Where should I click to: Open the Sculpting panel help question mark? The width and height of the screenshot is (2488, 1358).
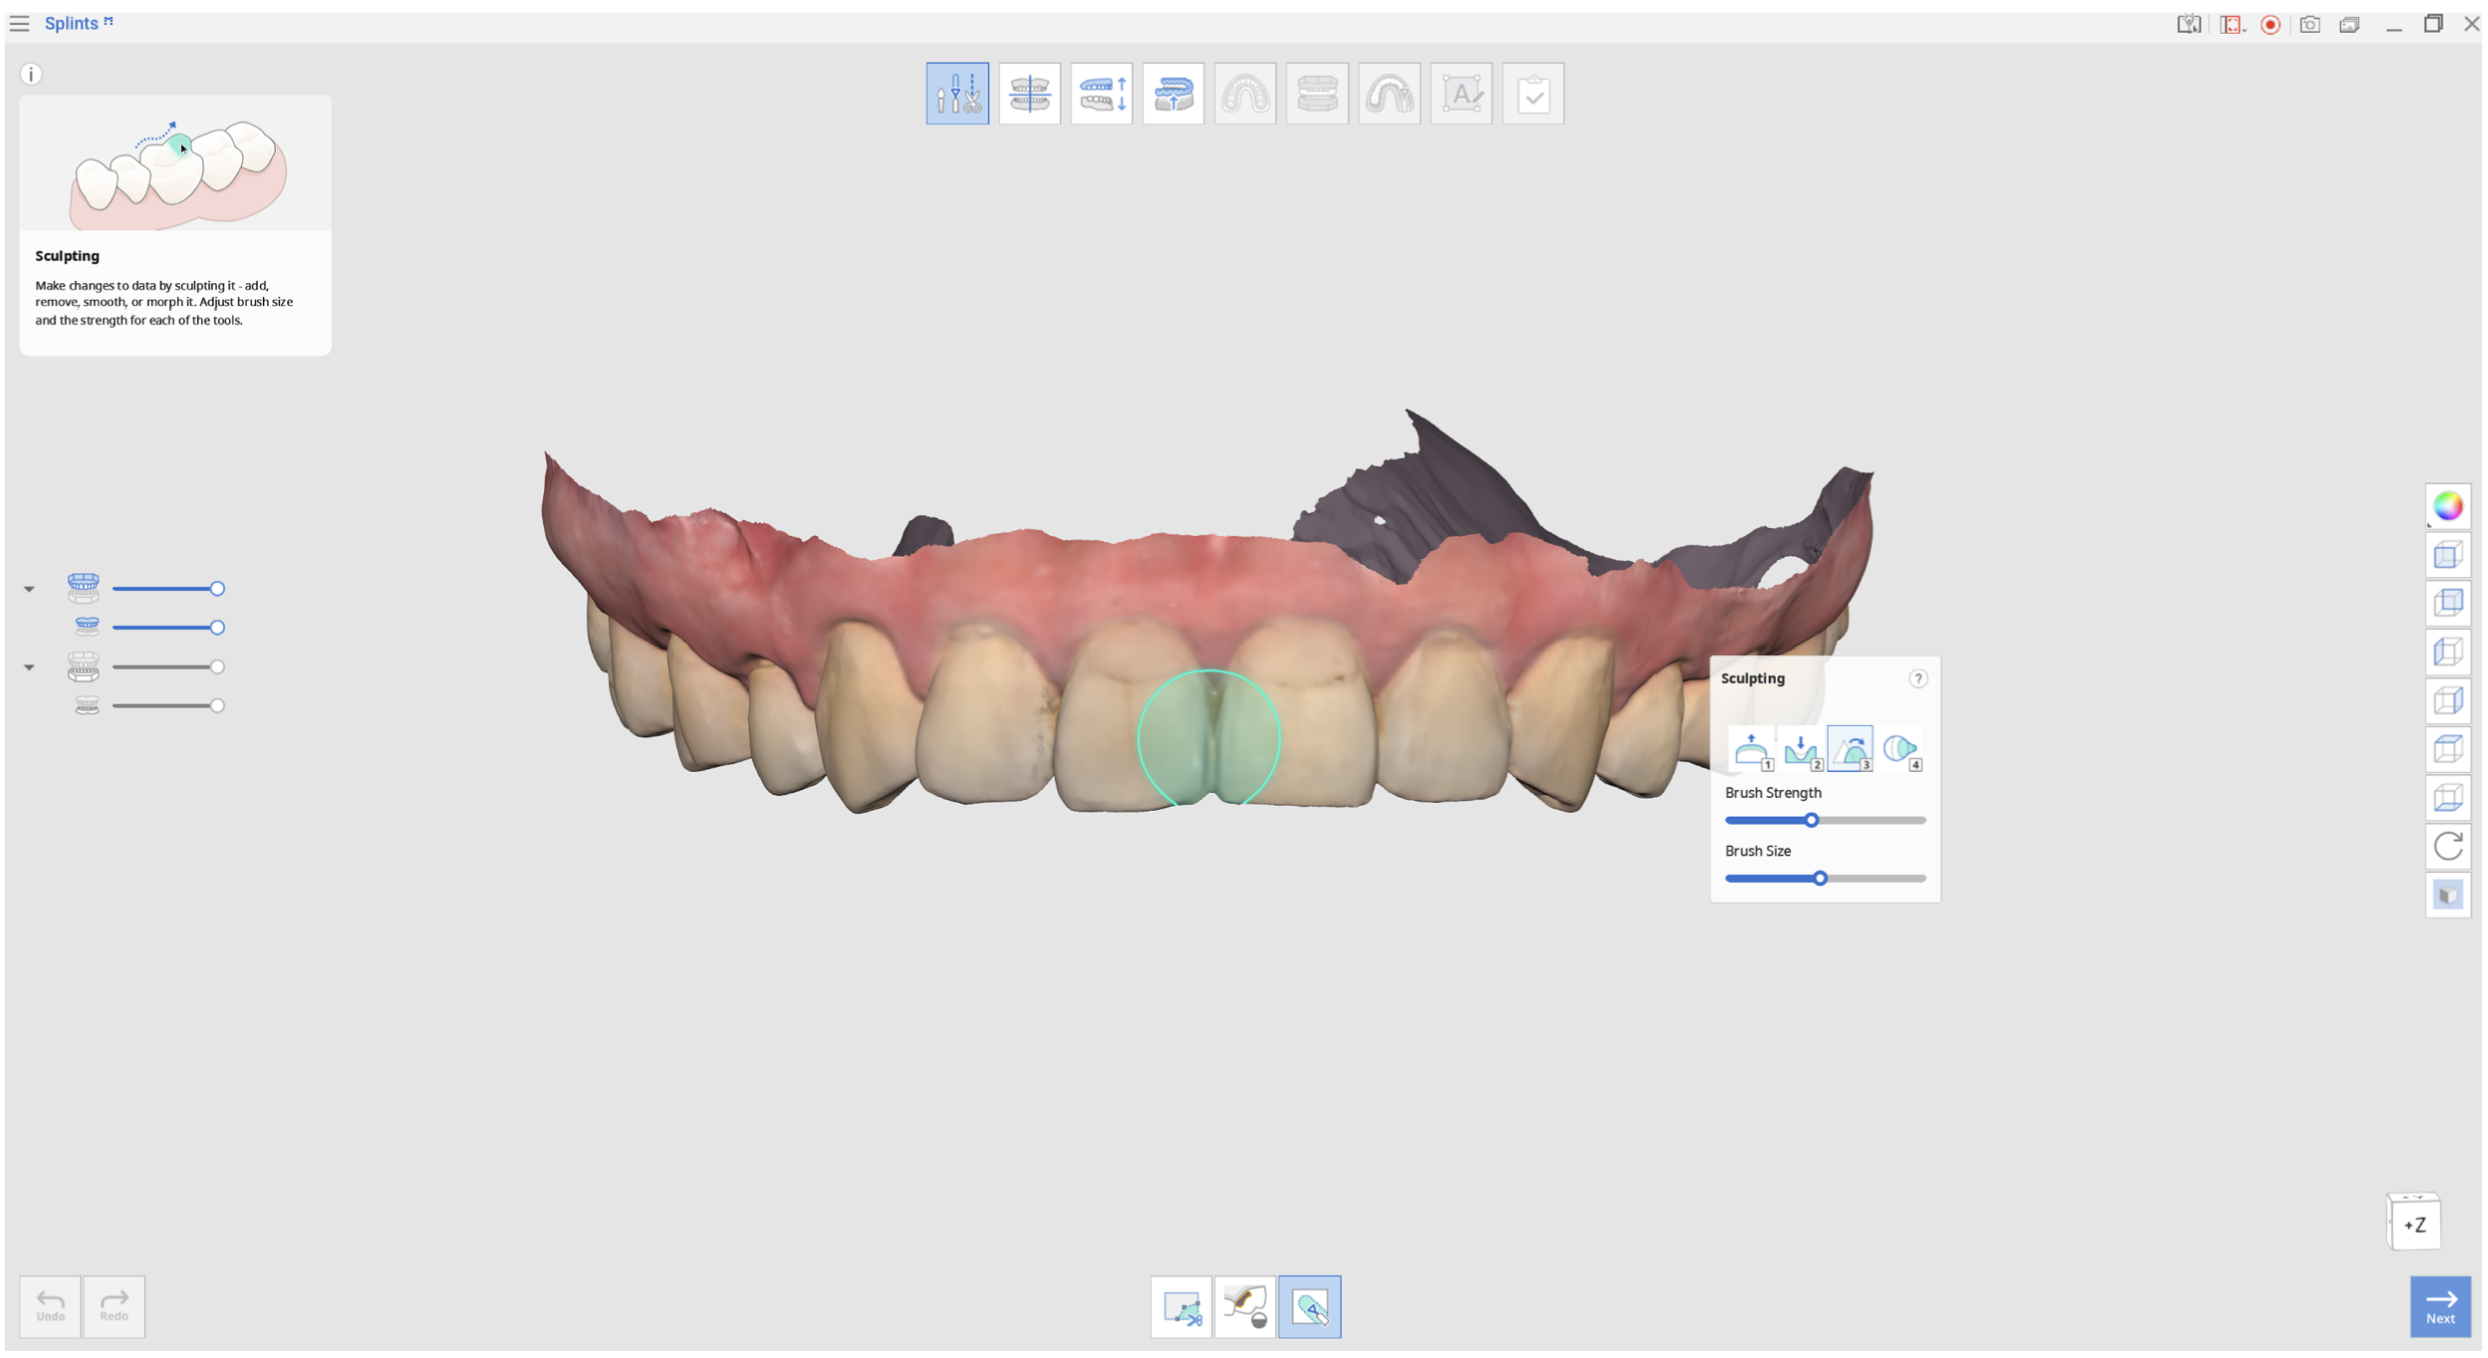pos(1917,679)
